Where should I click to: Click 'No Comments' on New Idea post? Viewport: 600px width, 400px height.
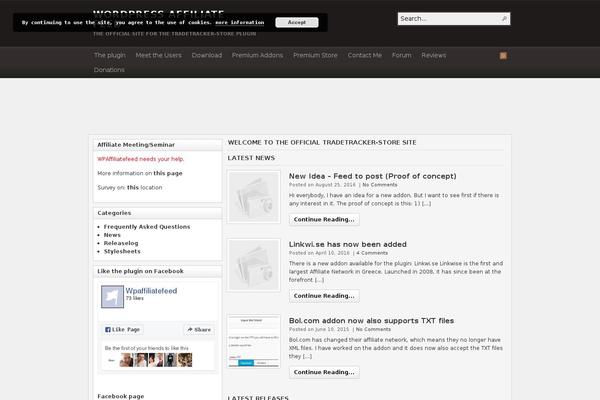pos(380,185)
